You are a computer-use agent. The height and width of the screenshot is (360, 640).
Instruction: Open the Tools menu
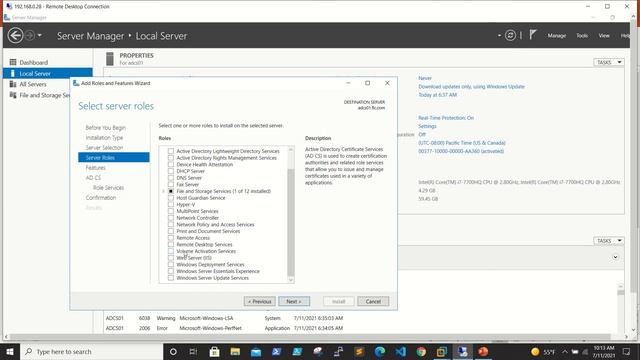582,36
